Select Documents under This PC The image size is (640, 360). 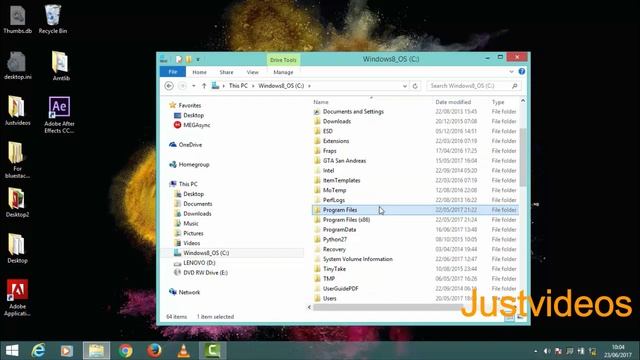198,204
